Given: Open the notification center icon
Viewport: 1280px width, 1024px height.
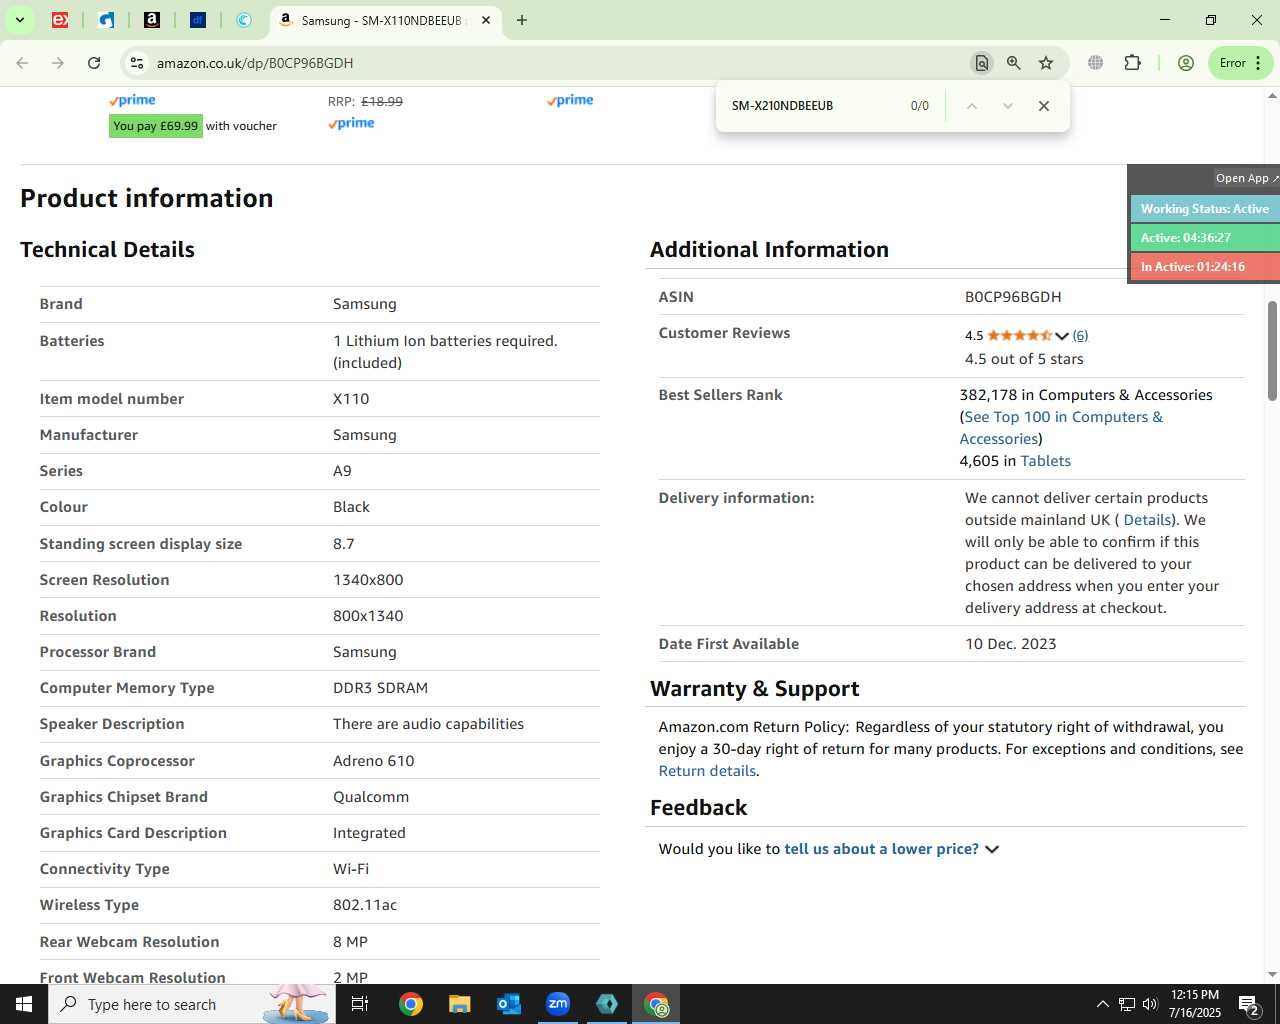Looking at the screenshot, I should (1249, 1004).
